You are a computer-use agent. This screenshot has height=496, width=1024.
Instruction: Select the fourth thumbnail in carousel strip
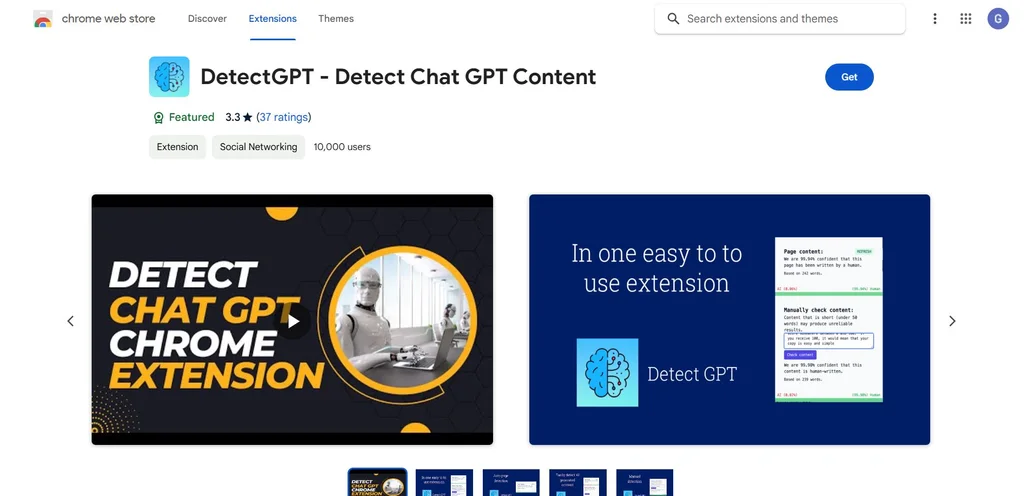[577, 482]
